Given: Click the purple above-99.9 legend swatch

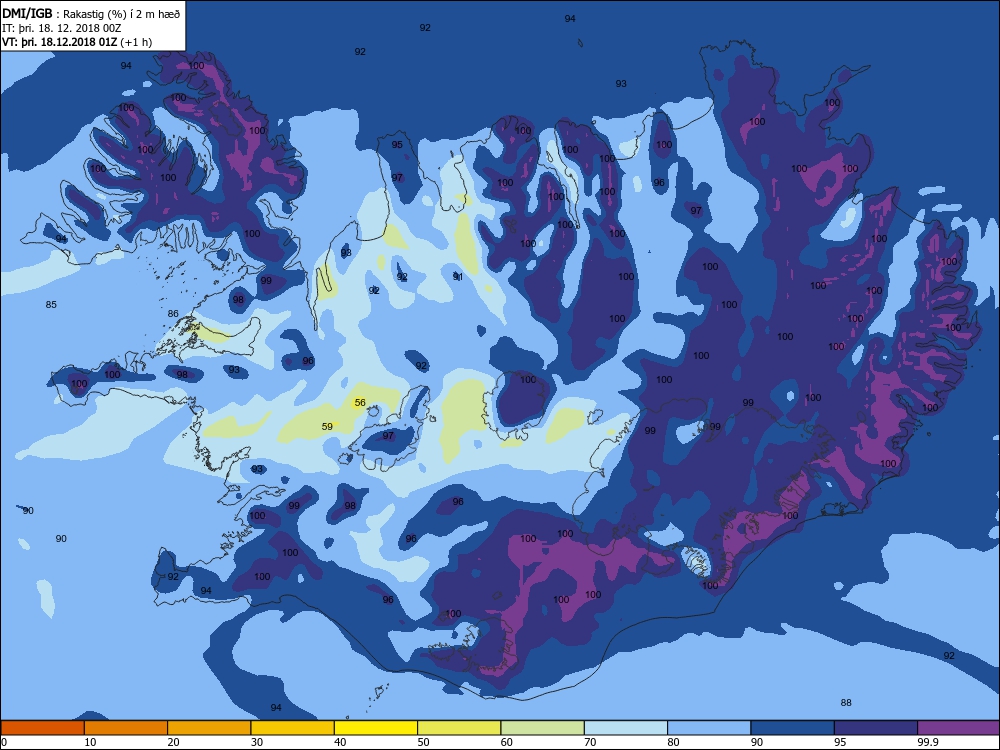Looking at the screenshot, I should tap(959, 728).
